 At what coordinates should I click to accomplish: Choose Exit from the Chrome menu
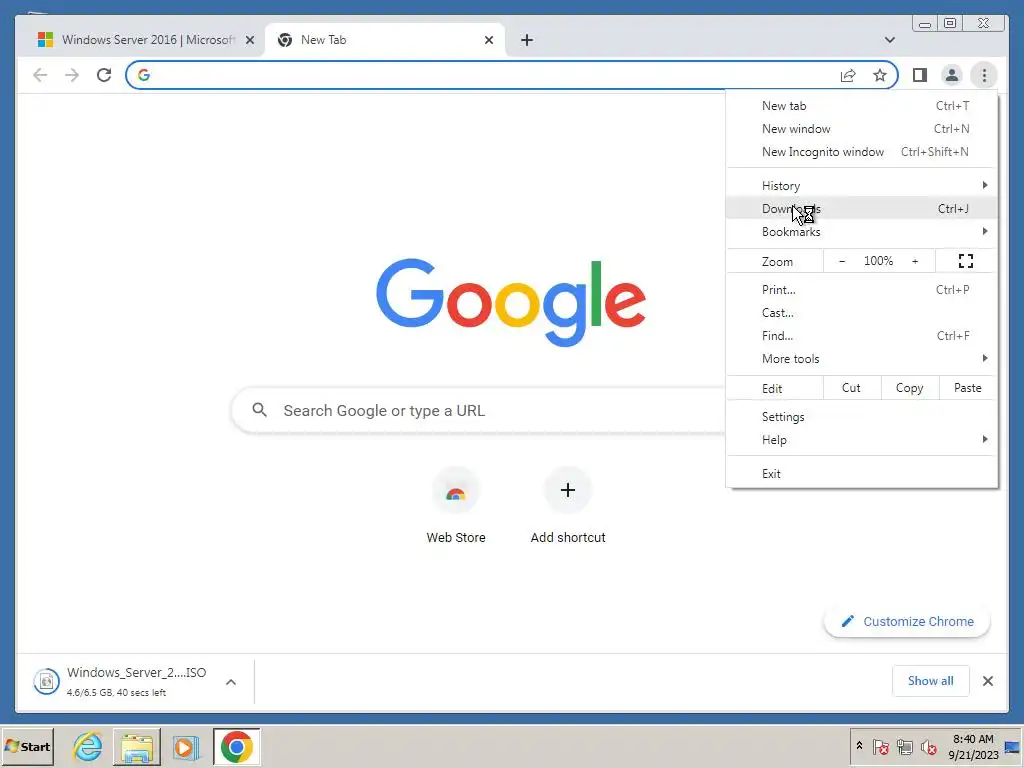pyautogui.click(x=862, y=473)
